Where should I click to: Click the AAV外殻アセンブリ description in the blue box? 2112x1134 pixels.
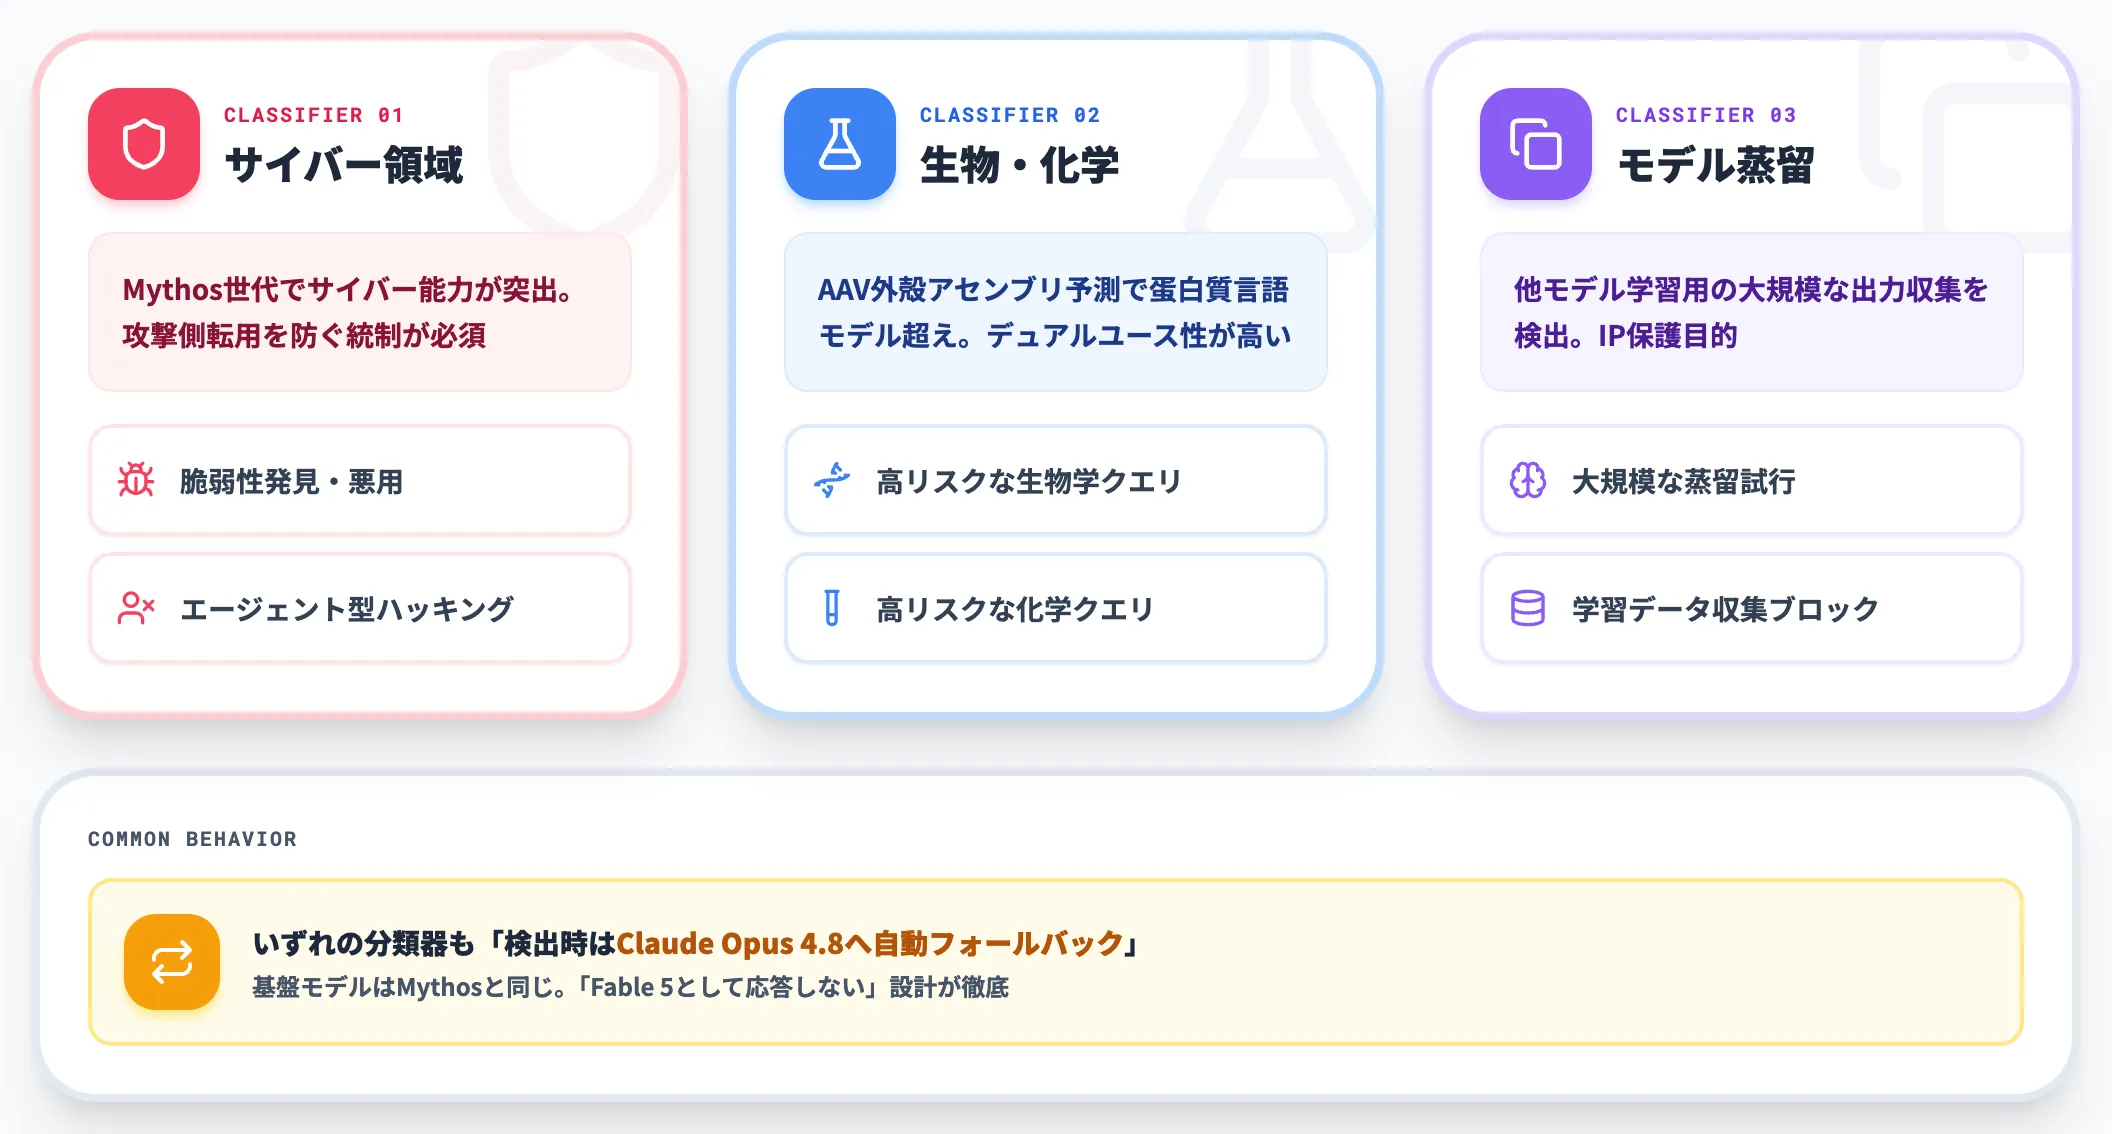click(1054, 313)
